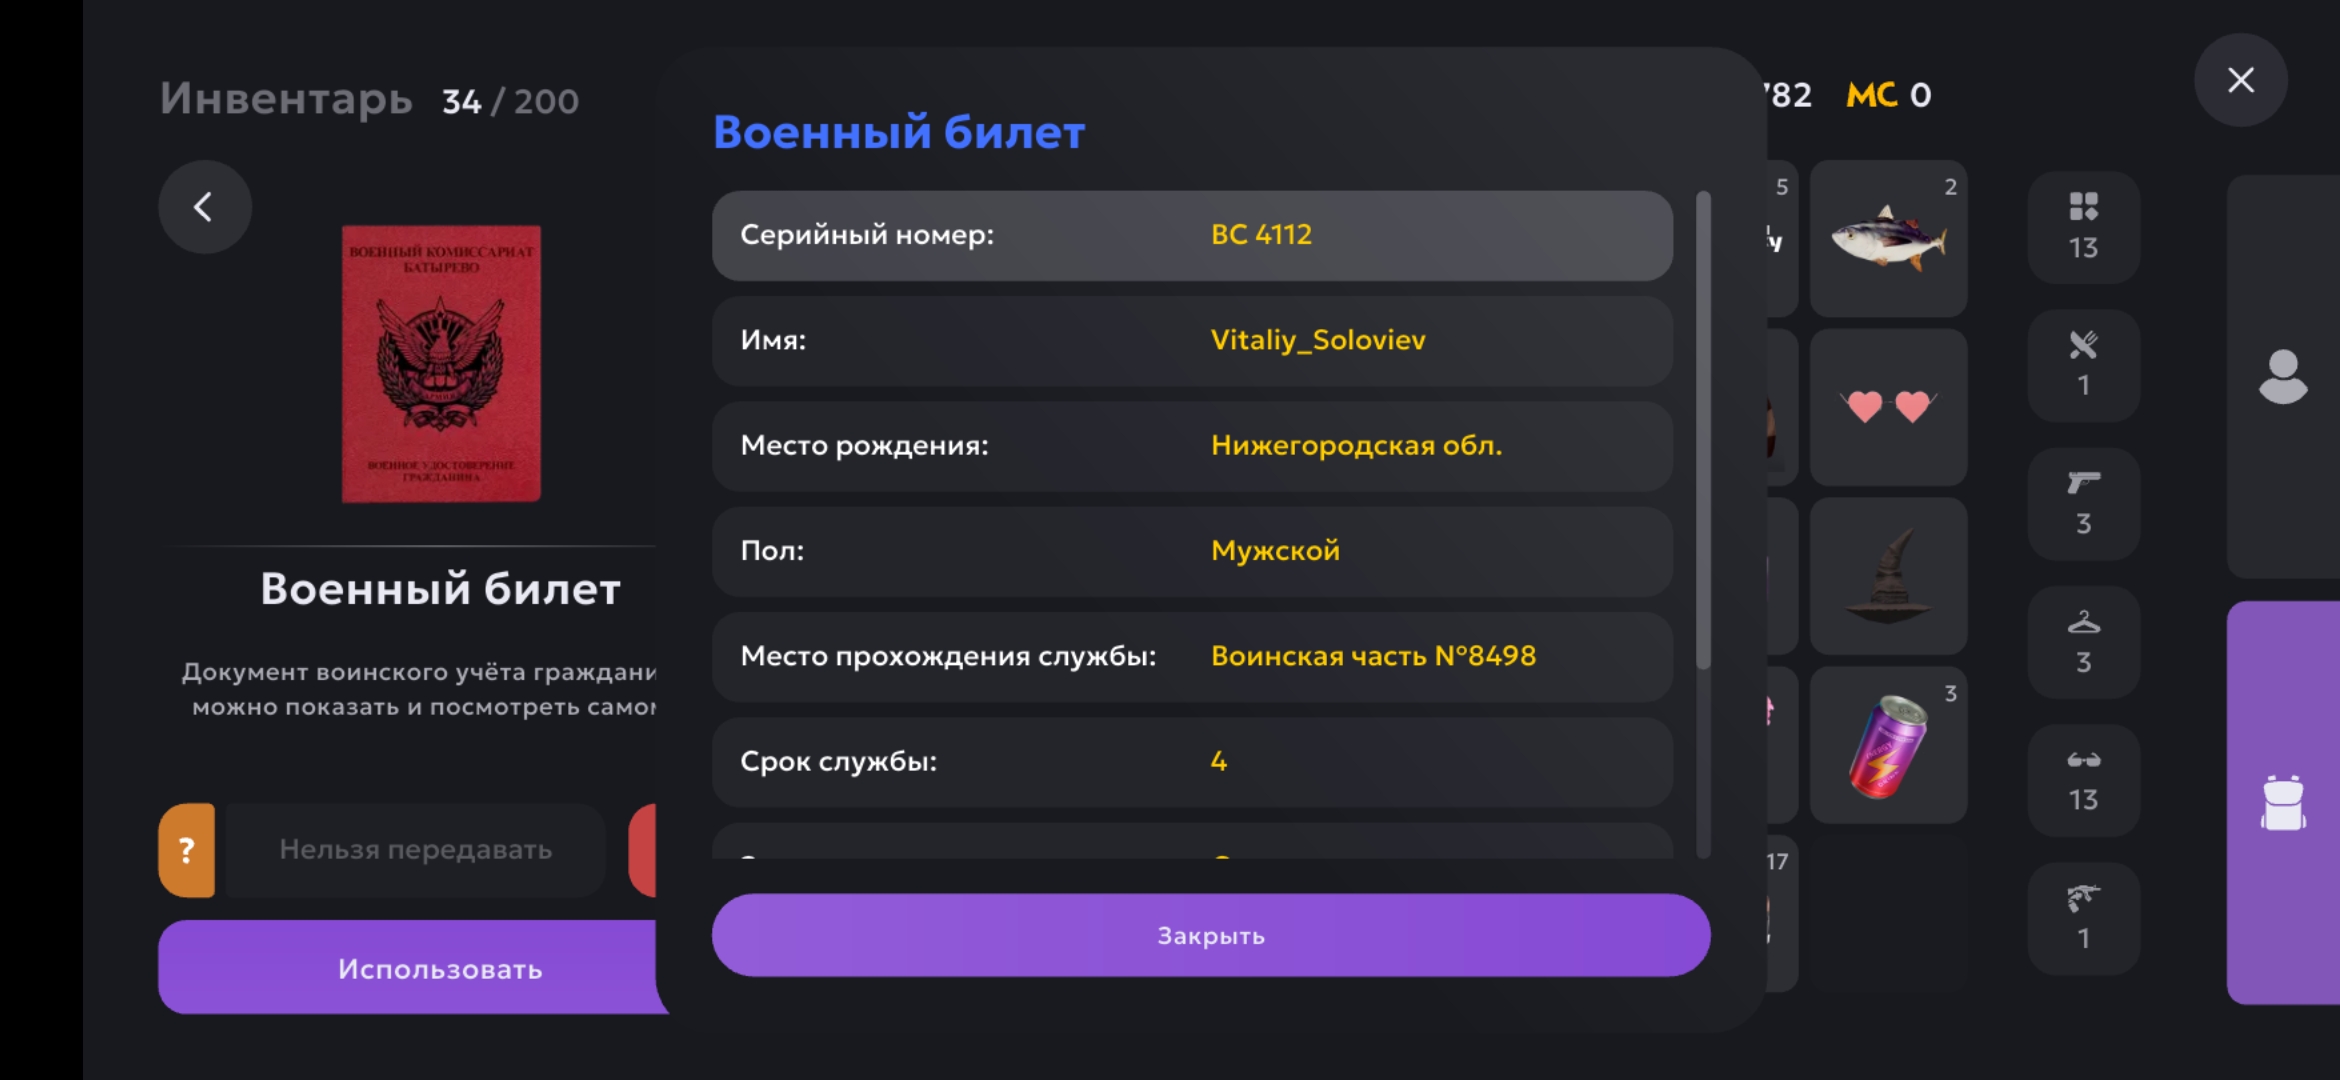
Task: Select the glasses accessories category
Action: [x=2083, y=780]
